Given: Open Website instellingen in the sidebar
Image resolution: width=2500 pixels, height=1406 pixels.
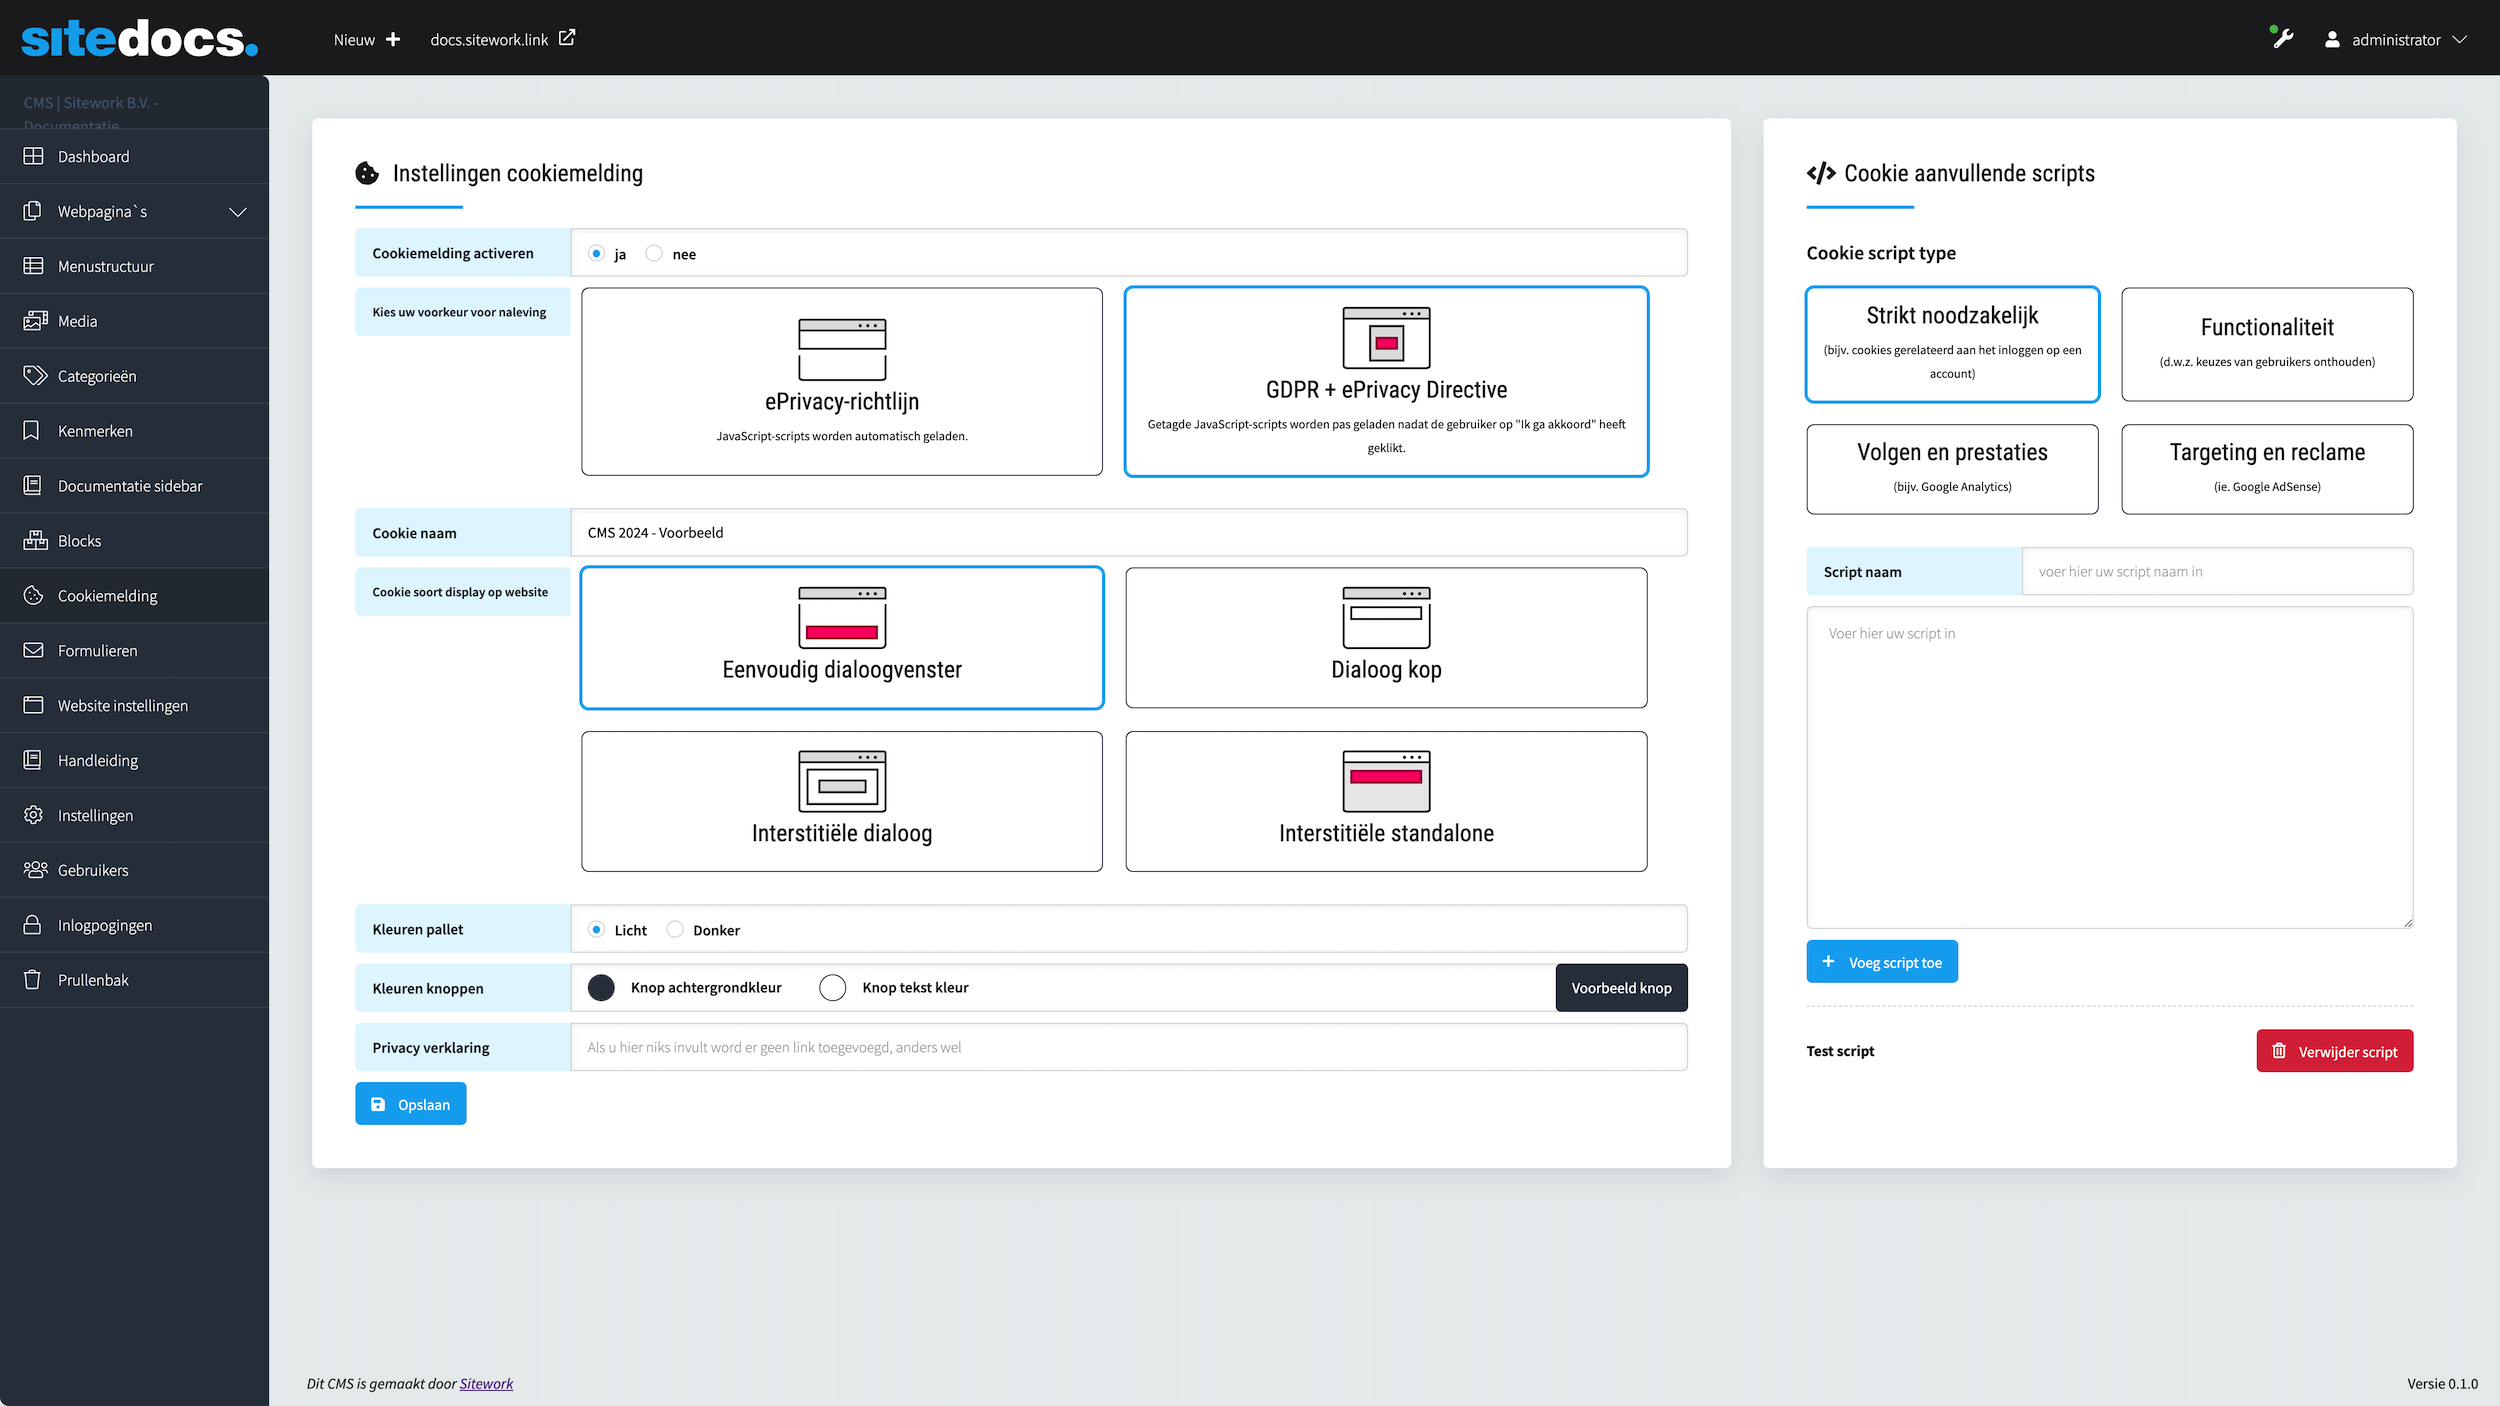Looking at the screenshot, I should point(122,705).
